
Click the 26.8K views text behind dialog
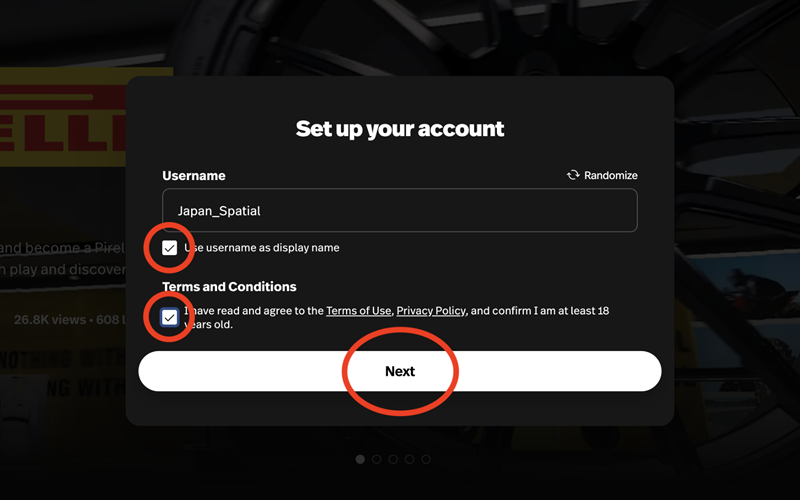pyautogui.click(x=50, y=320)
